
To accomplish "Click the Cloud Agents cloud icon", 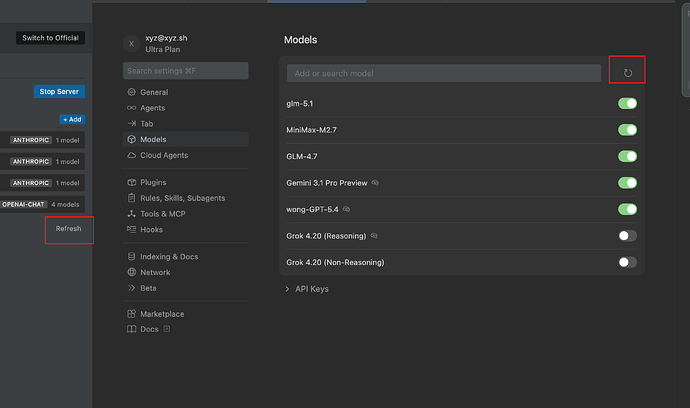I will [x=131, y=155].
